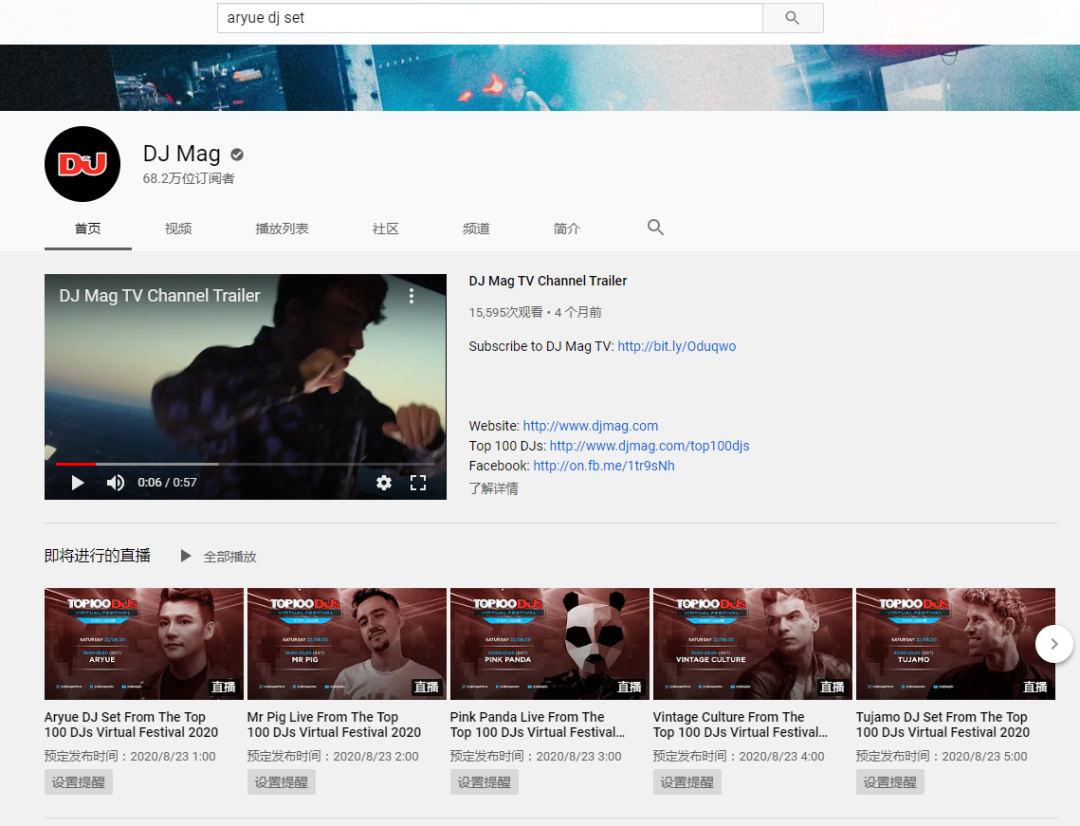Seek using the trailer progress bar
Image resolution: width=1080 pixels, height=826 pixels.
click(245, 464)
